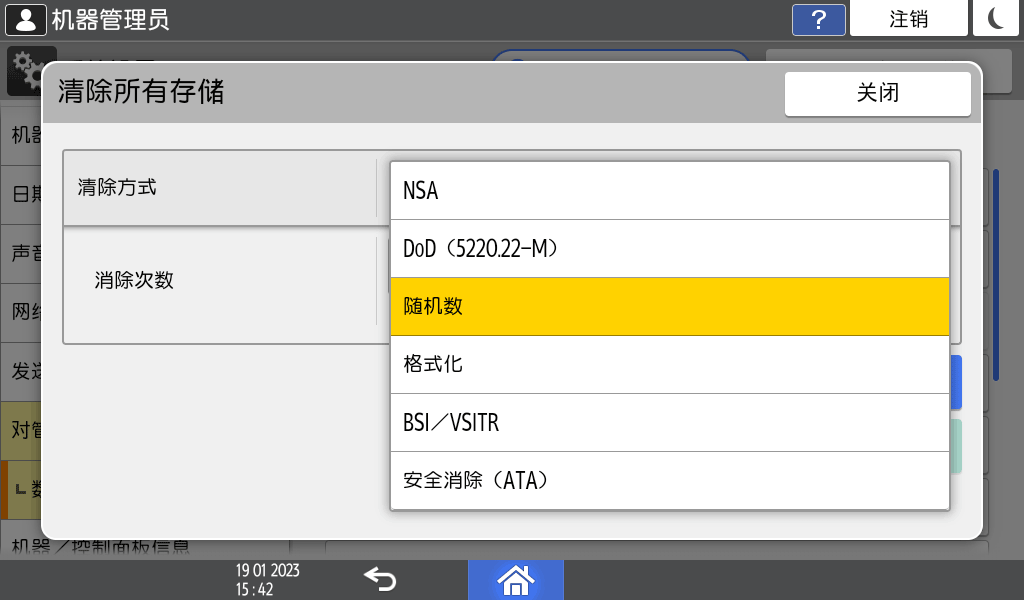The width and height of the screenshot is (1024, 600).
Task: Close the 清除所有存储 dialog with 关闭
Action: click(877, 94)
